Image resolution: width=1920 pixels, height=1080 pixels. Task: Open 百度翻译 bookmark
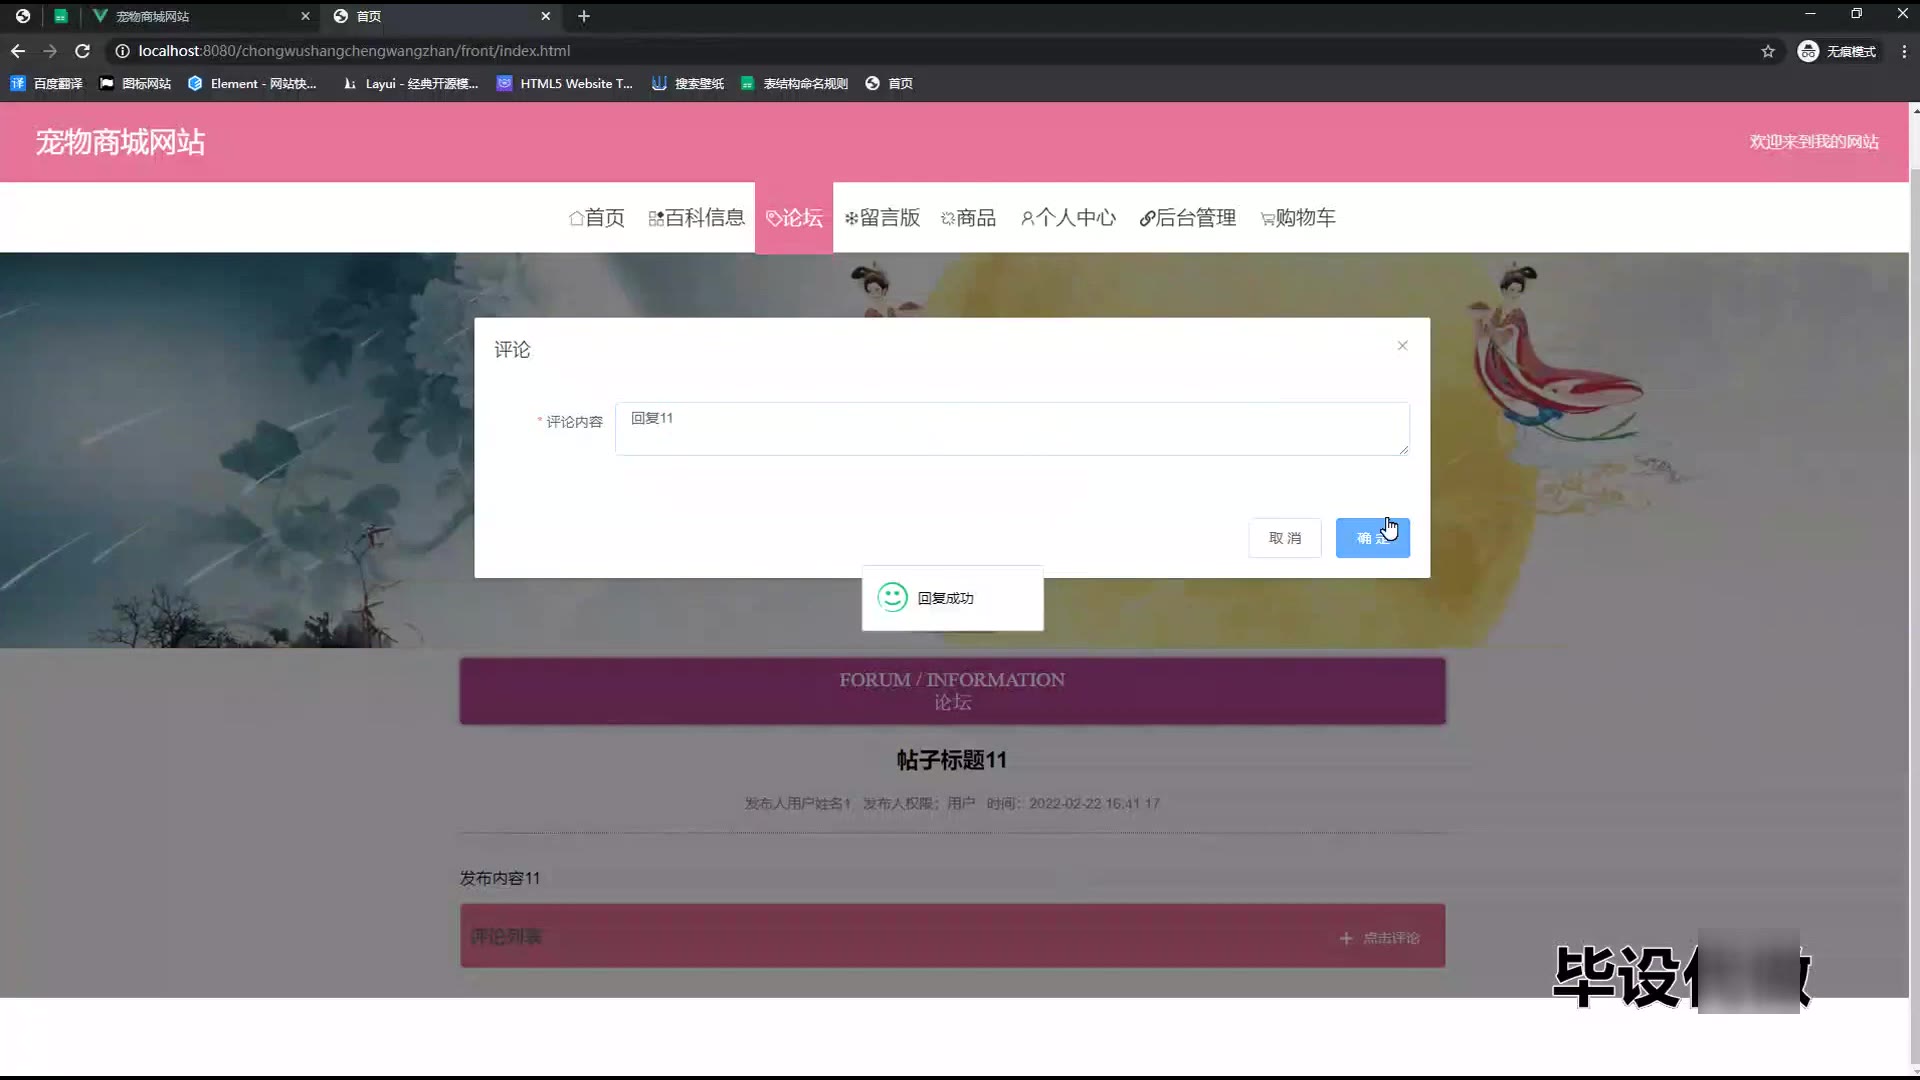pos(46,84)
